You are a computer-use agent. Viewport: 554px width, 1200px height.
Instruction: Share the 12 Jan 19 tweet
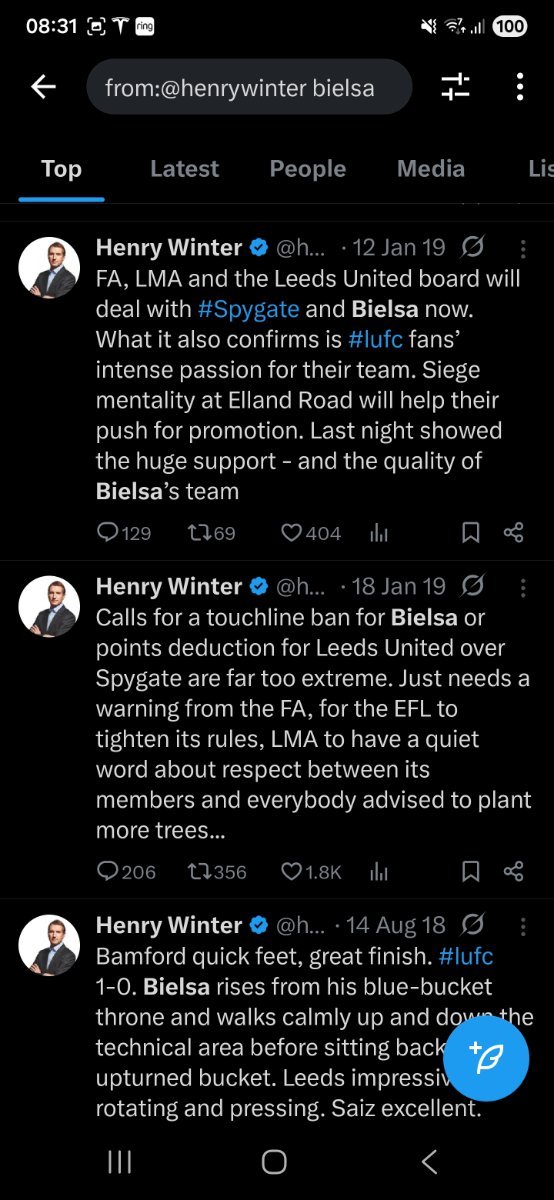point(514,533)
